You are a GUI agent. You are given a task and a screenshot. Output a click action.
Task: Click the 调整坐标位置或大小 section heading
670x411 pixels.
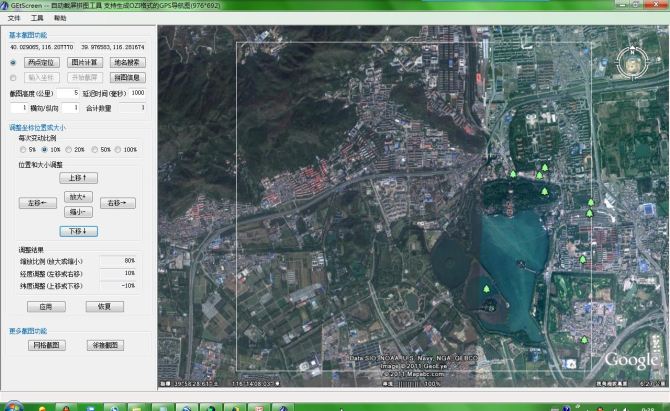coord(38,127)
